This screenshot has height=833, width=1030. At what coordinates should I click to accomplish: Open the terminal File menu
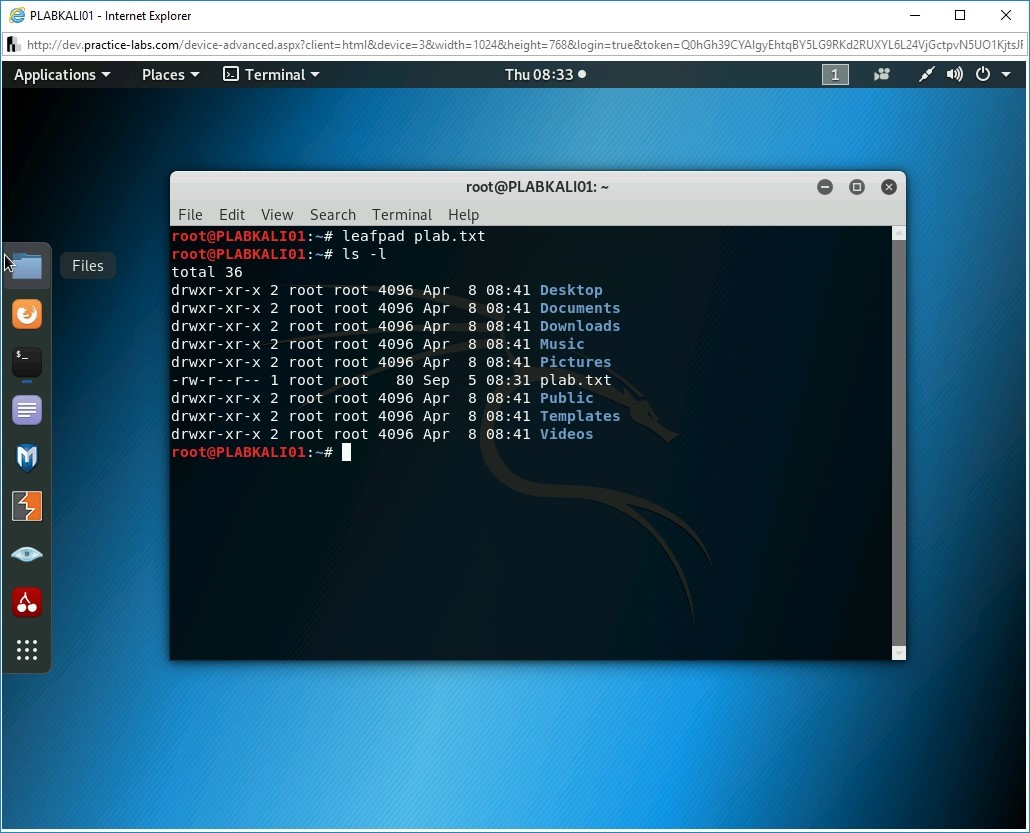coord(190,215)
